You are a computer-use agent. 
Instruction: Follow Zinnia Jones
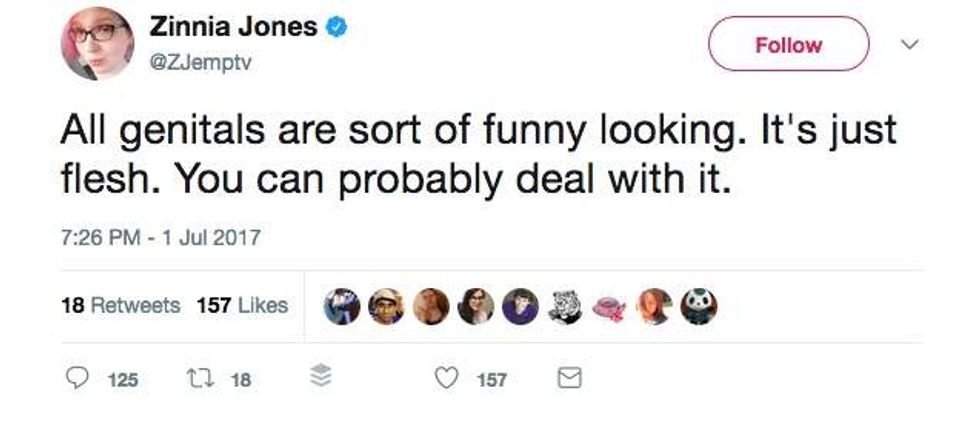tap(789, 45)
